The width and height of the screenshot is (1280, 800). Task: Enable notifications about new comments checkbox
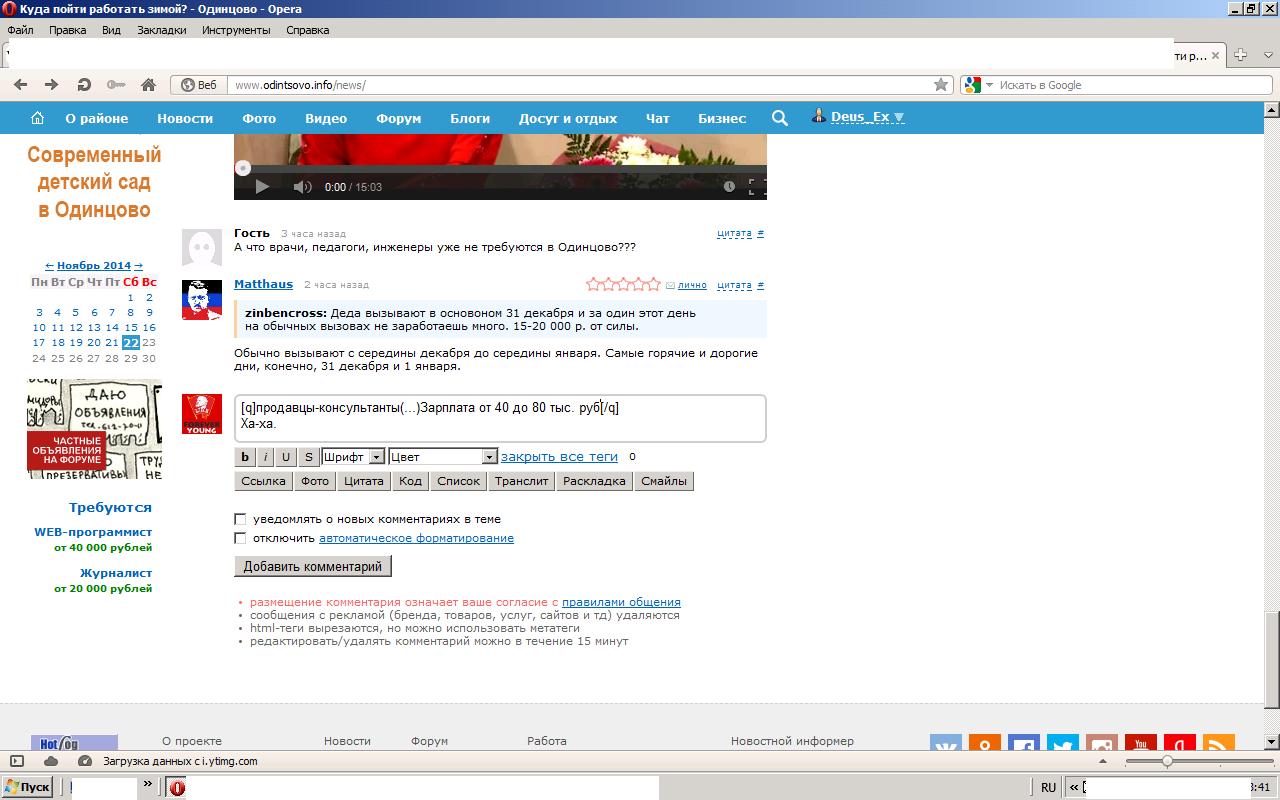pos(240,519)
